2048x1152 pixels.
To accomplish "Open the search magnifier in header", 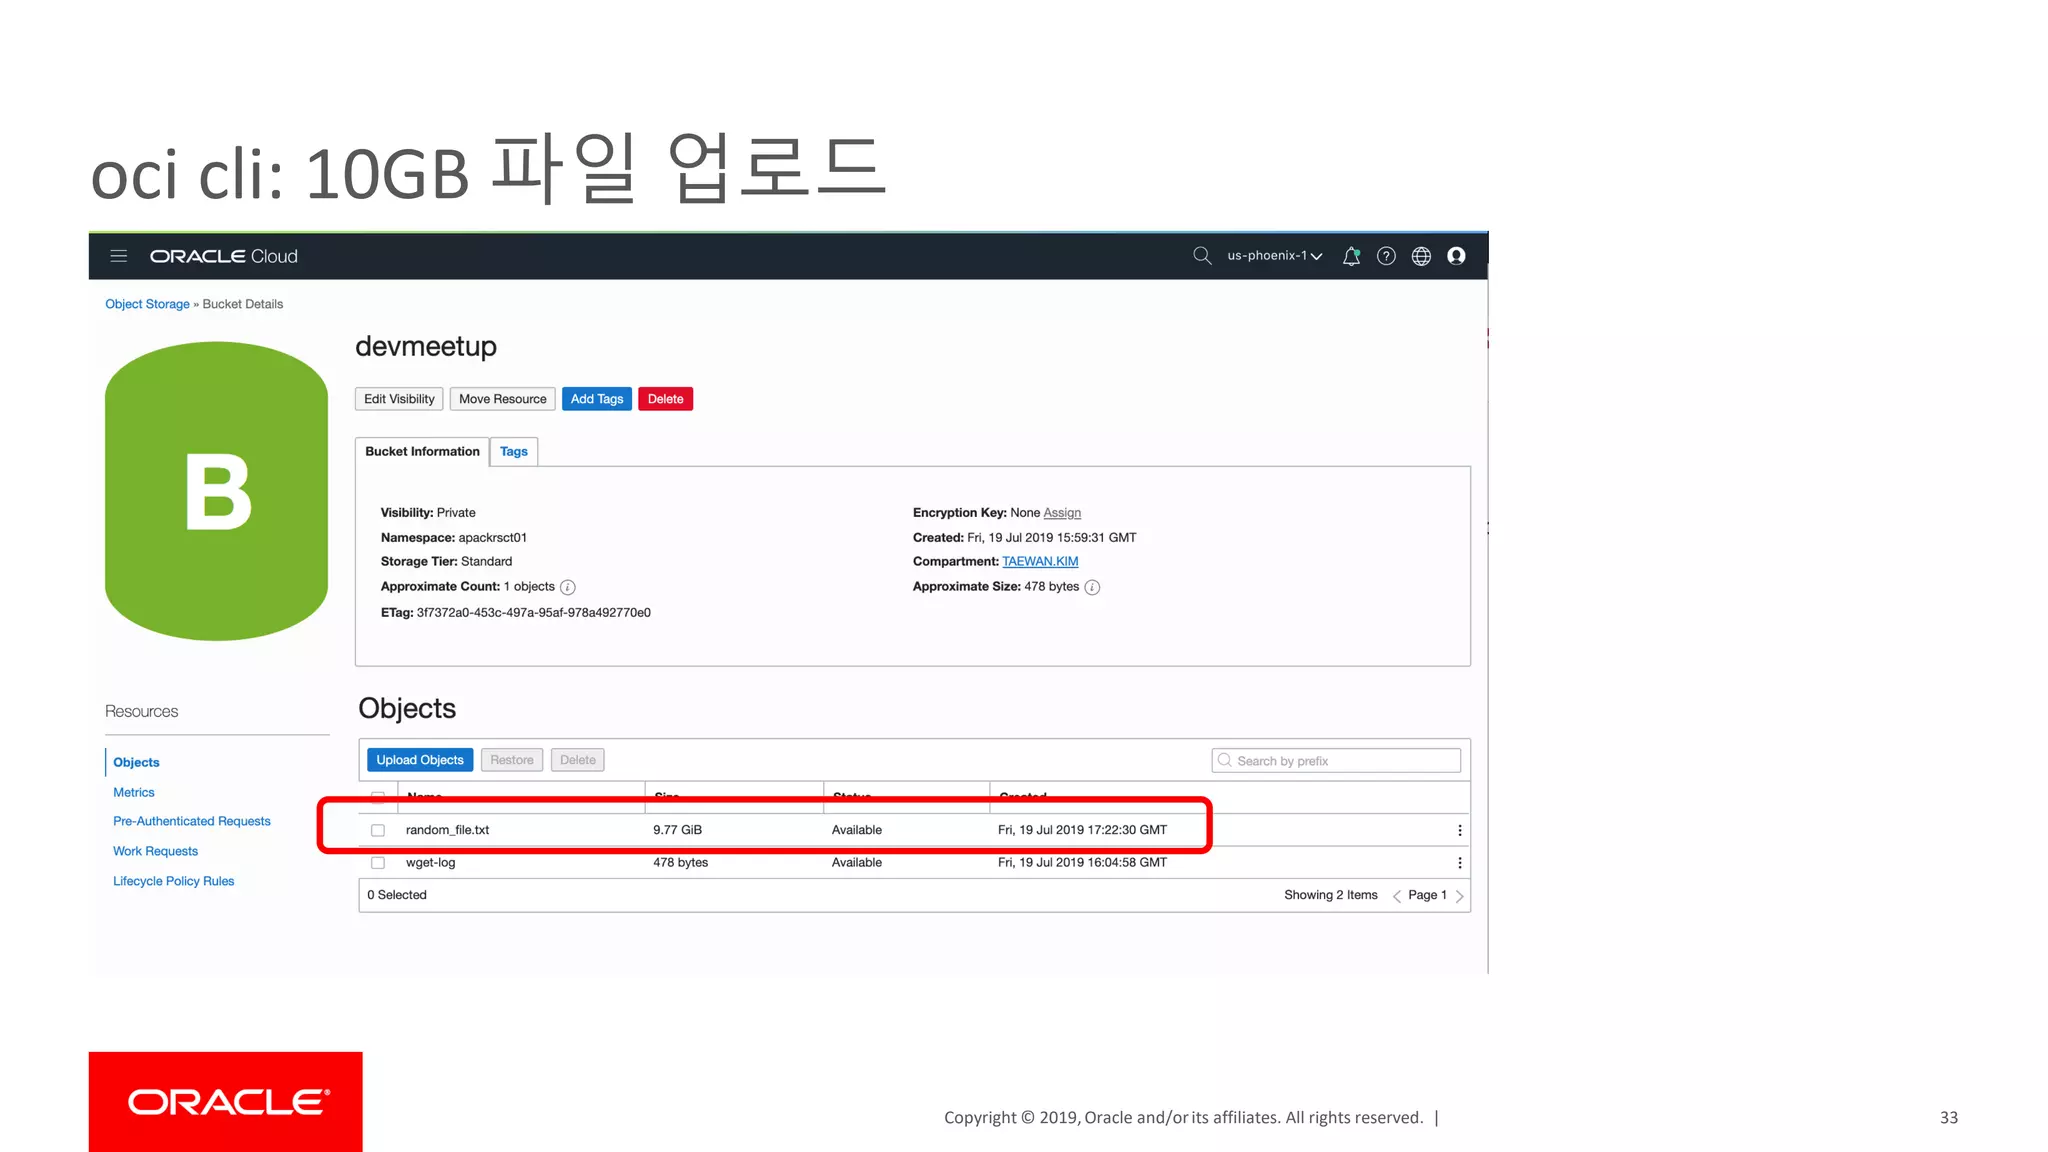I will click(x=1202, y=256).
